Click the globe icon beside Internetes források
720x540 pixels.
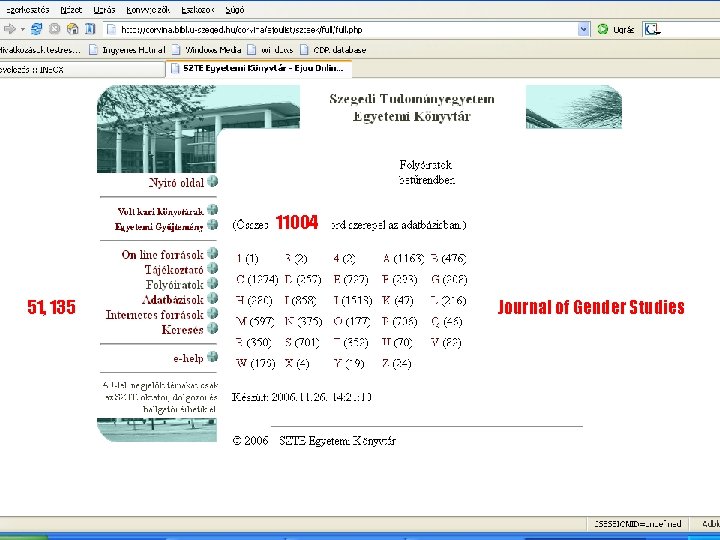pyautogui.click(x=212, y=313)
